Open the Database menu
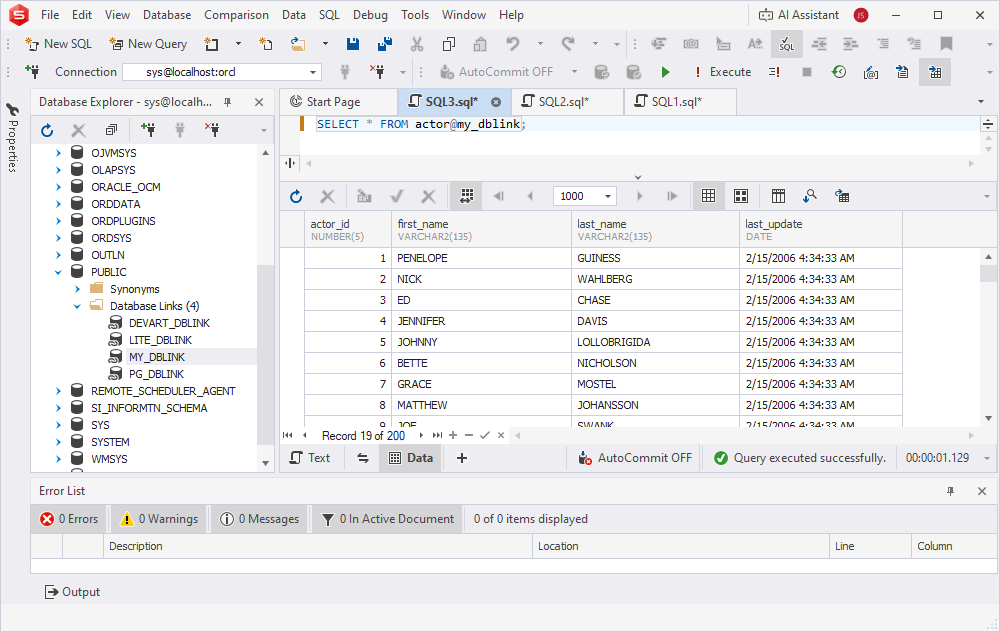Viewport: 1000px width, 632px height. (166, 14)
